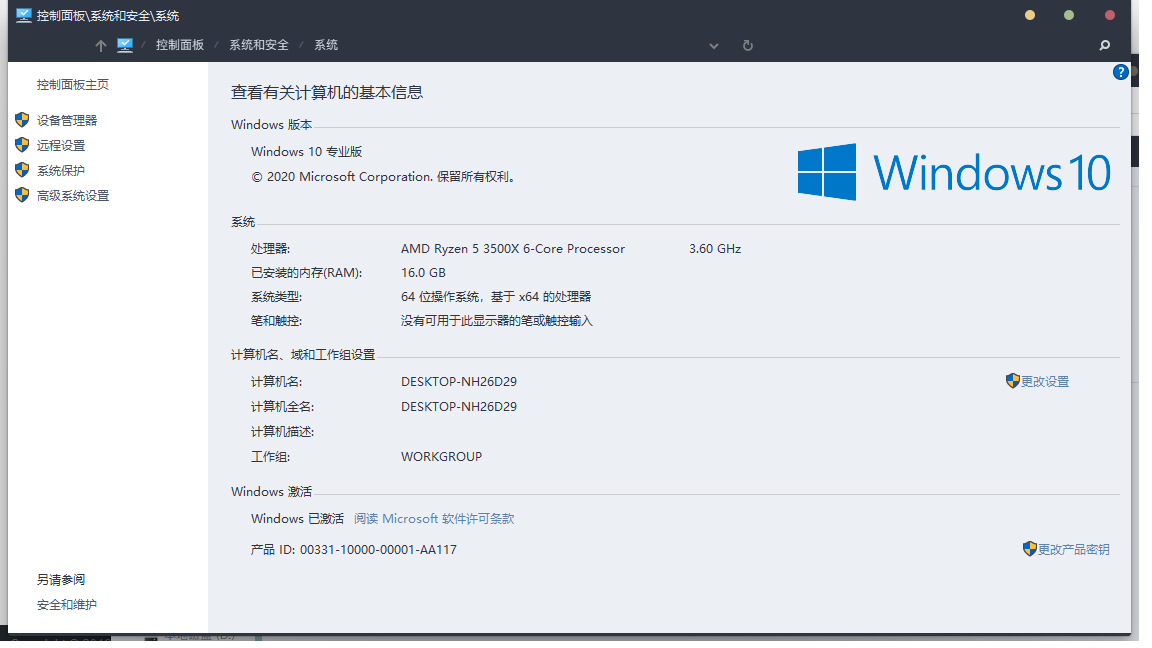Screen dimensions: 1152x648
Task: Click the 2020 Microsoft Corporation copyright line
Action: [385, 176]
